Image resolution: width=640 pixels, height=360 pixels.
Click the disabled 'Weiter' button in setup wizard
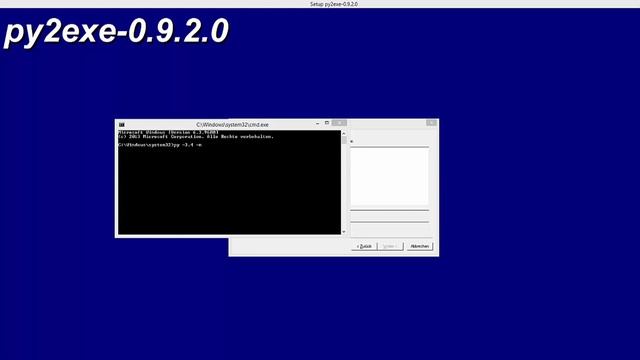point(390,246)
